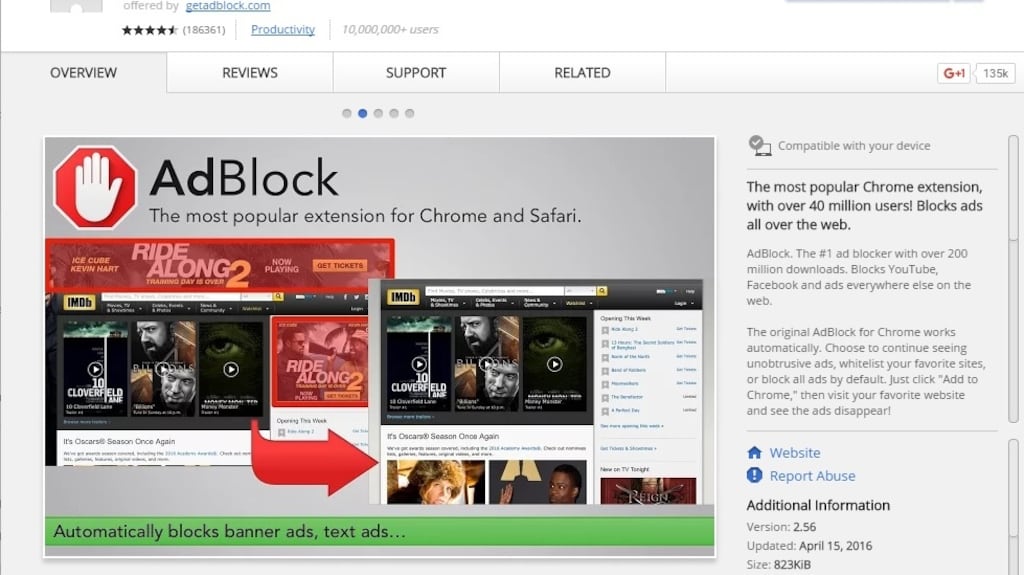Click the AdBlock stop-hand logo in screenshot
The width and height of the screenshot is (1024, 575).
coord(95,188)
